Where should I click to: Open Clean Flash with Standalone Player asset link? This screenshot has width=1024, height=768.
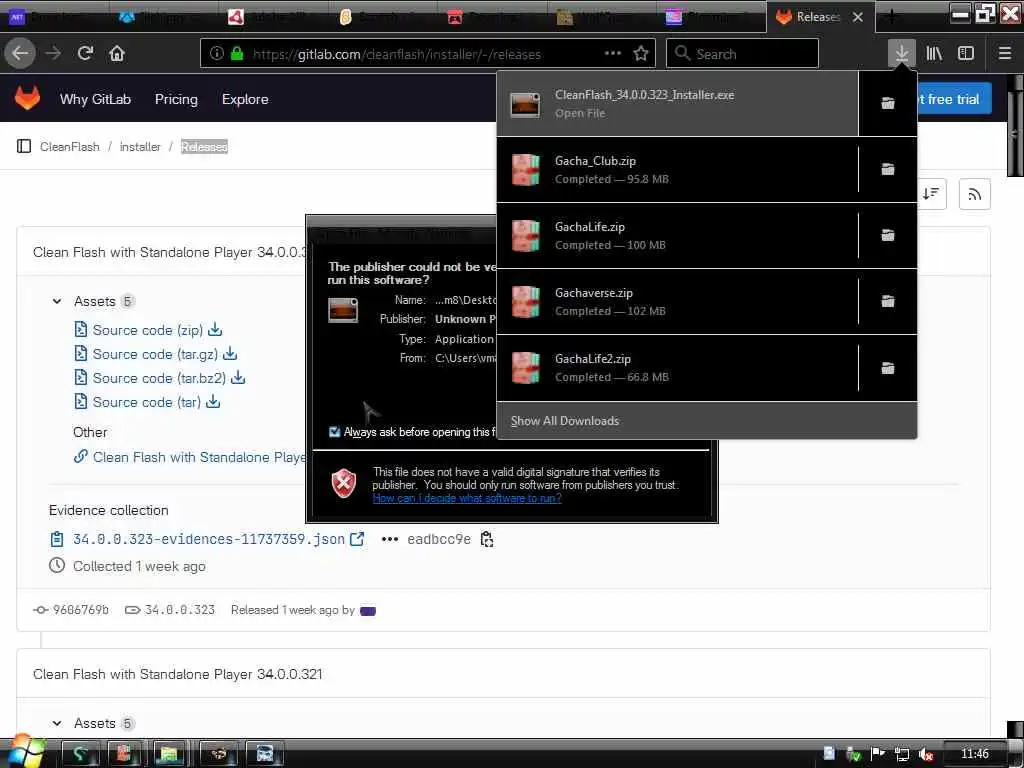tap(199, 457)
